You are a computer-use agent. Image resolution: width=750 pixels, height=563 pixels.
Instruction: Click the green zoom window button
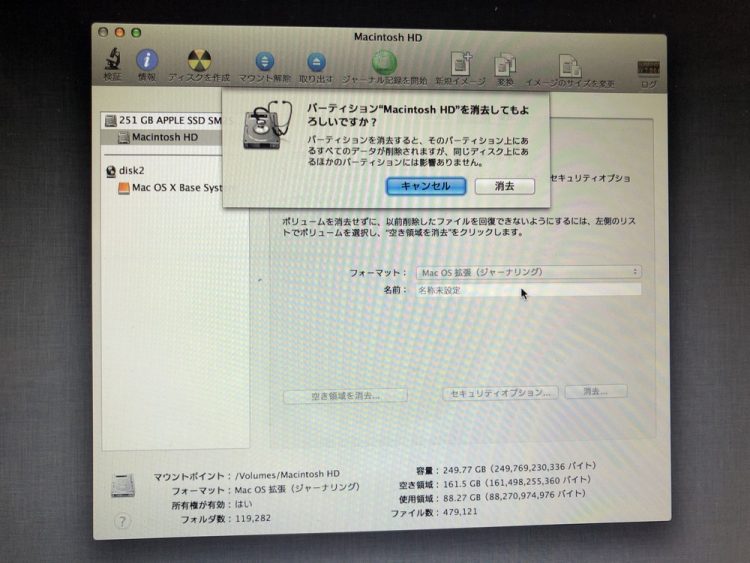[136, 33]
